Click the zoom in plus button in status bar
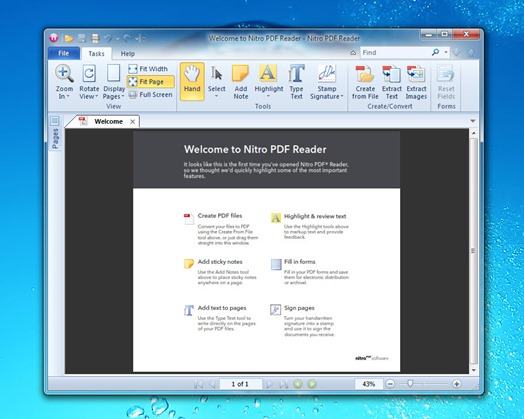This screenshot has height=419, width=524. click(x=456, y=384)
